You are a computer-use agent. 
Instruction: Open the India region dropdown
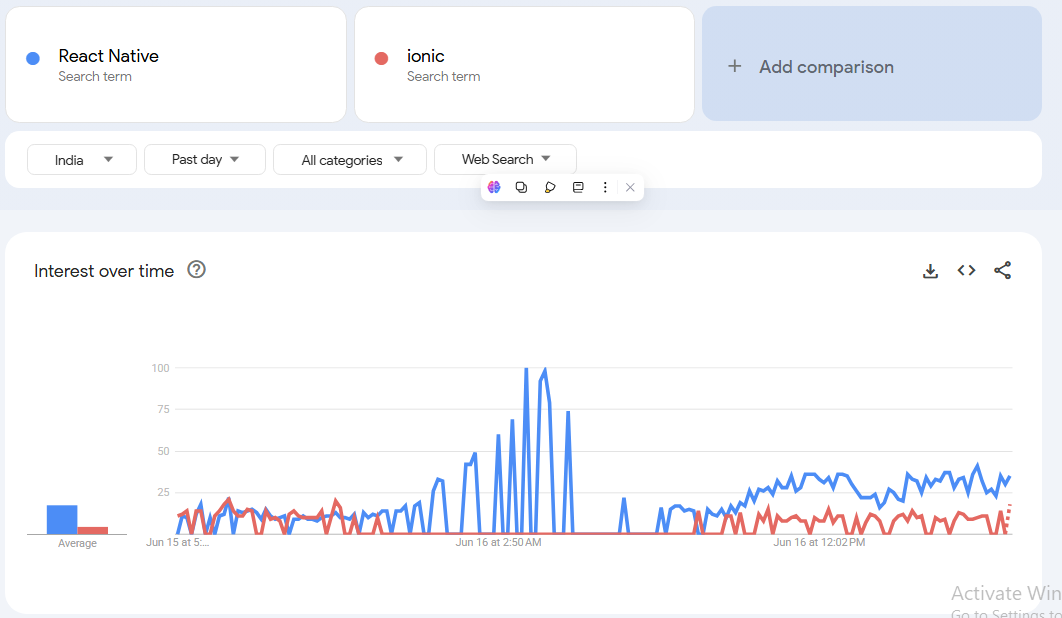(82, 160)
